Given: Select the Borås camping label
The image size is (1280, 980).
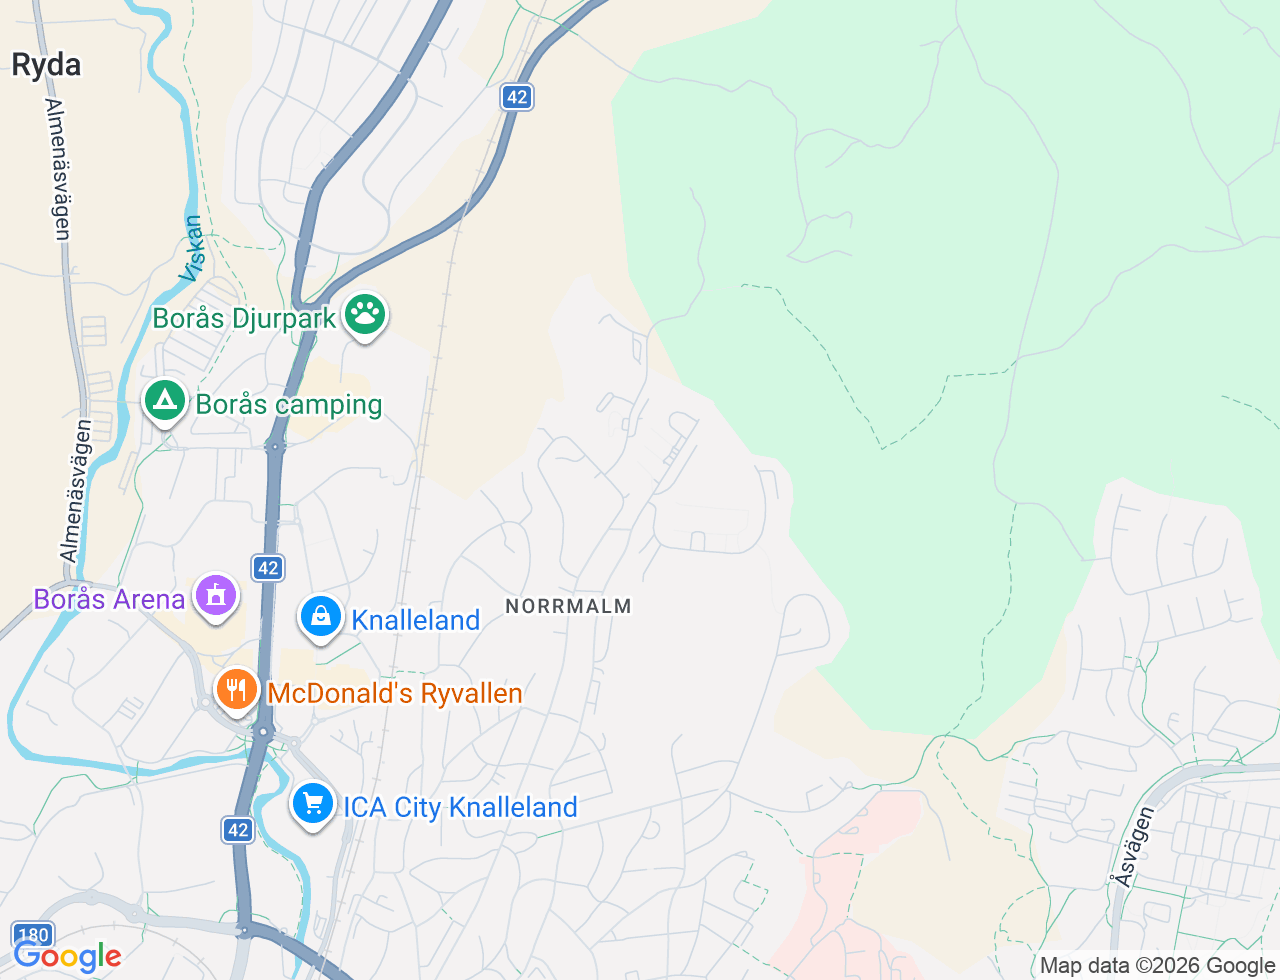Looking at the screenshot, I should pyautogui.click(x=289, y=404).
